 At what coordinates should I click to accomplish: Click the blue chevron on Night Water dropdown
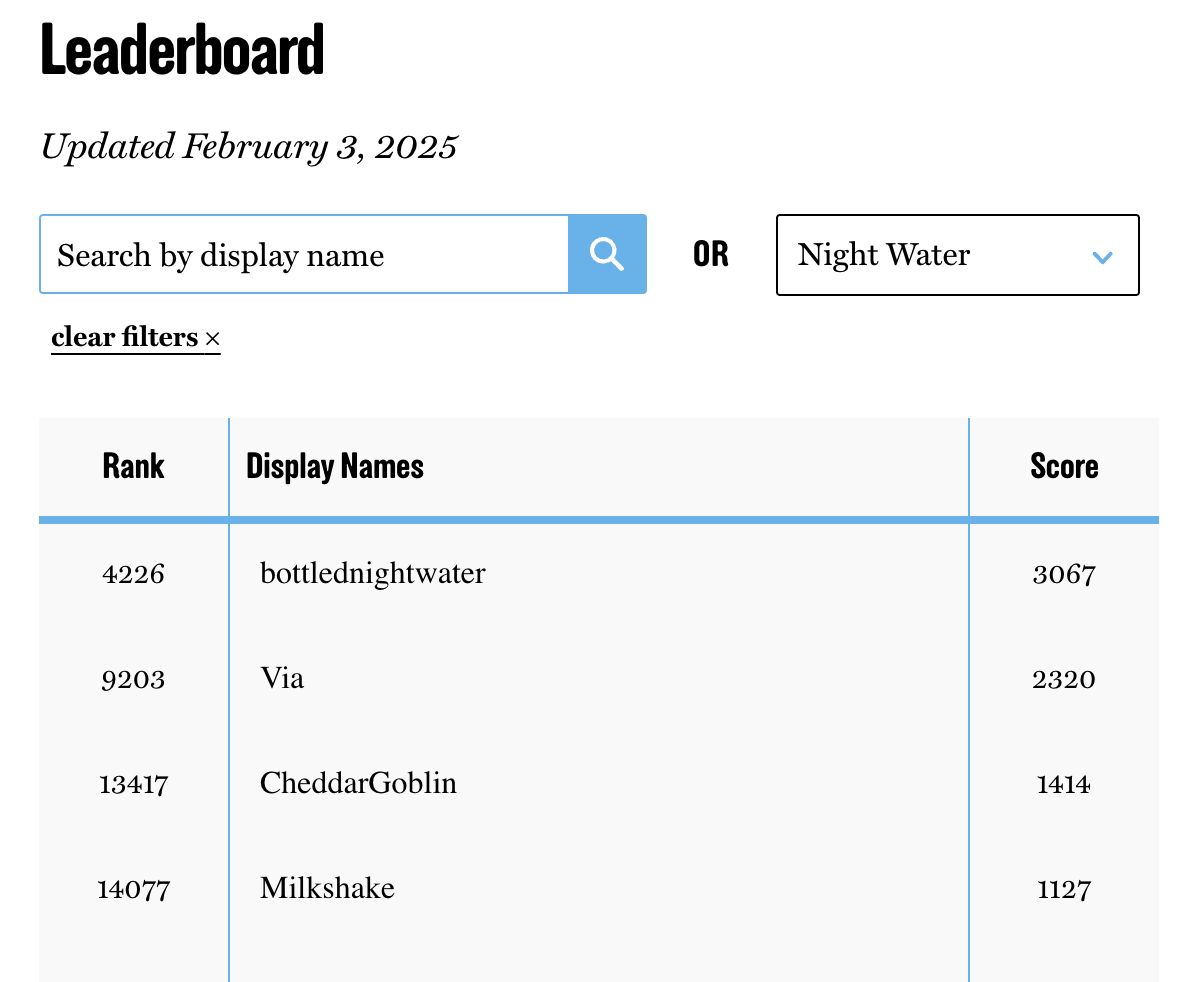tap(1102, 257)
